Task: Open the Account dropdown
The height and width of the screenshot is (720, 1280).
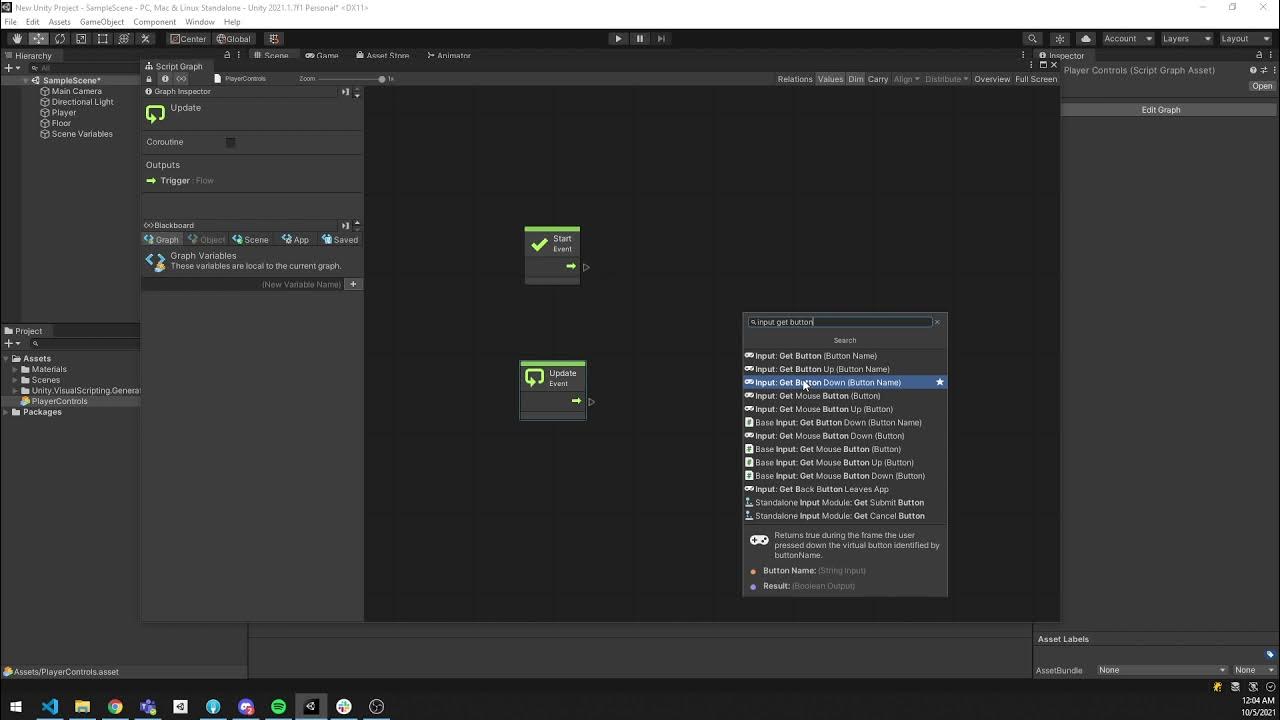Action: pos(1127,39)
